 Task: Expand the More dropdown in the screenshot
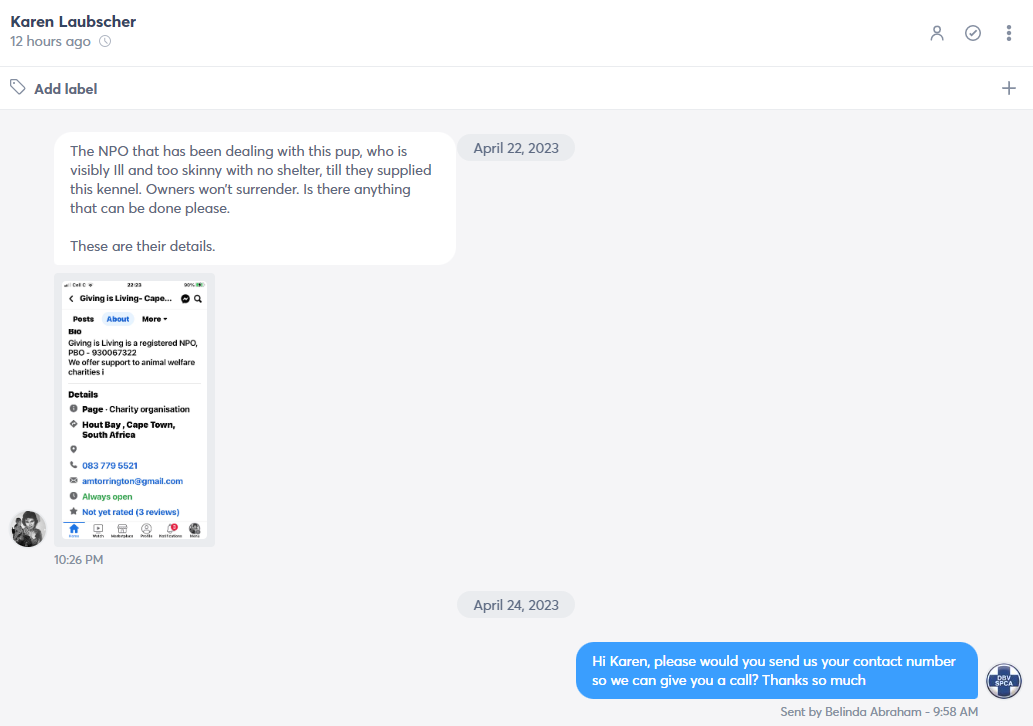click(x=155, y=319)
